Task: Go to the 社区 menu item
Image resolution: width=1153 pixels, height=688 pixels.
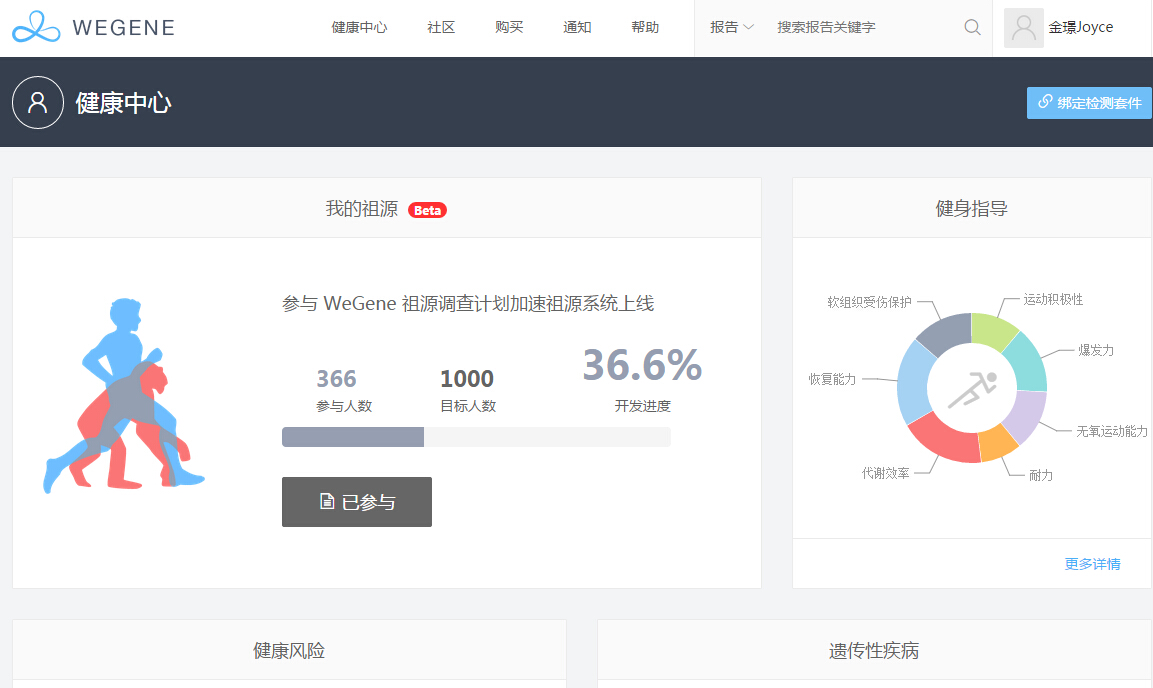Action: [441, 27]
